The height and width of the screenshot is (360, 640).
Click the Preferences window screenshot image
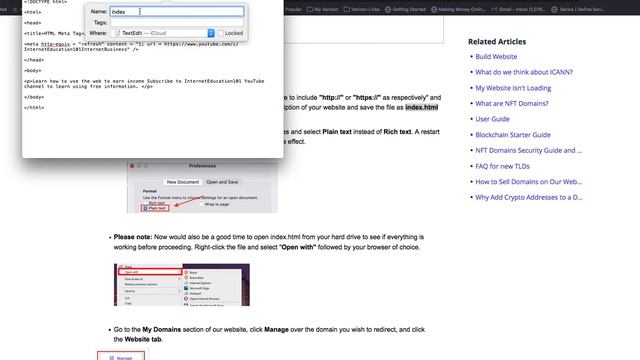click(x=202, y=188)
